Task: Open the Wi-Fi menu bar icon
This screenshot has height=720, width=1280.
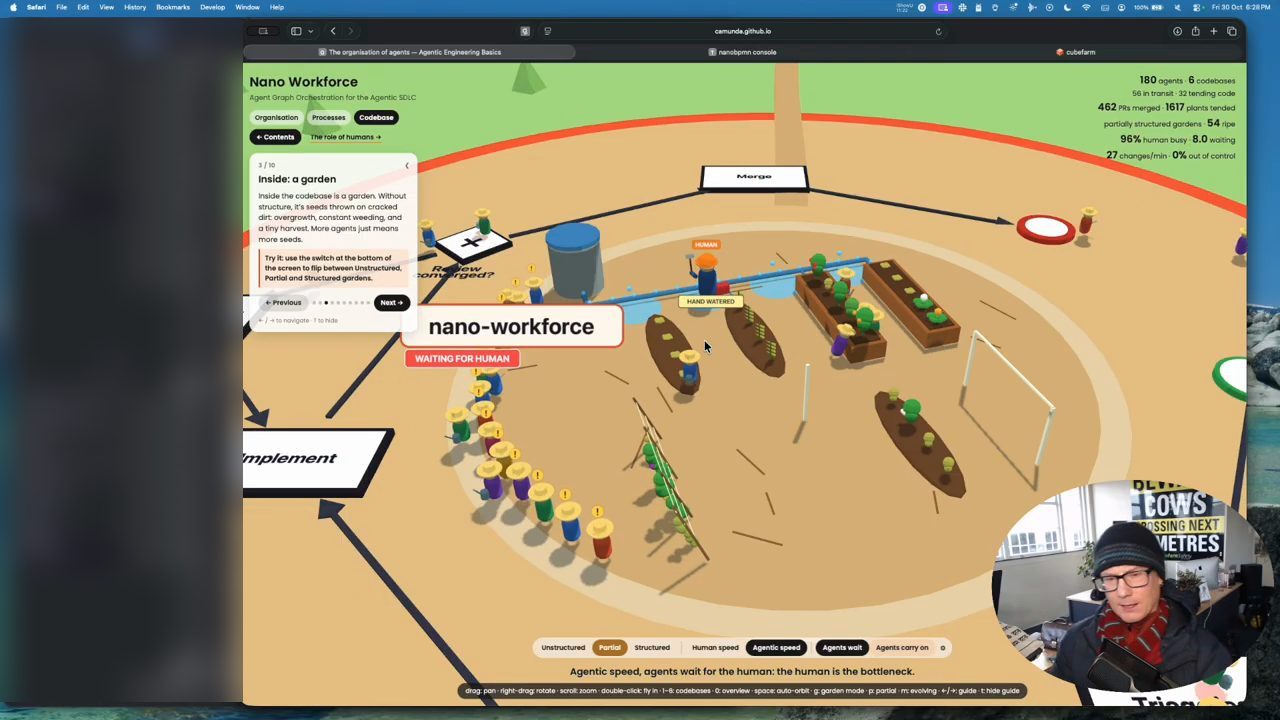Action: tap(1086, 7)
